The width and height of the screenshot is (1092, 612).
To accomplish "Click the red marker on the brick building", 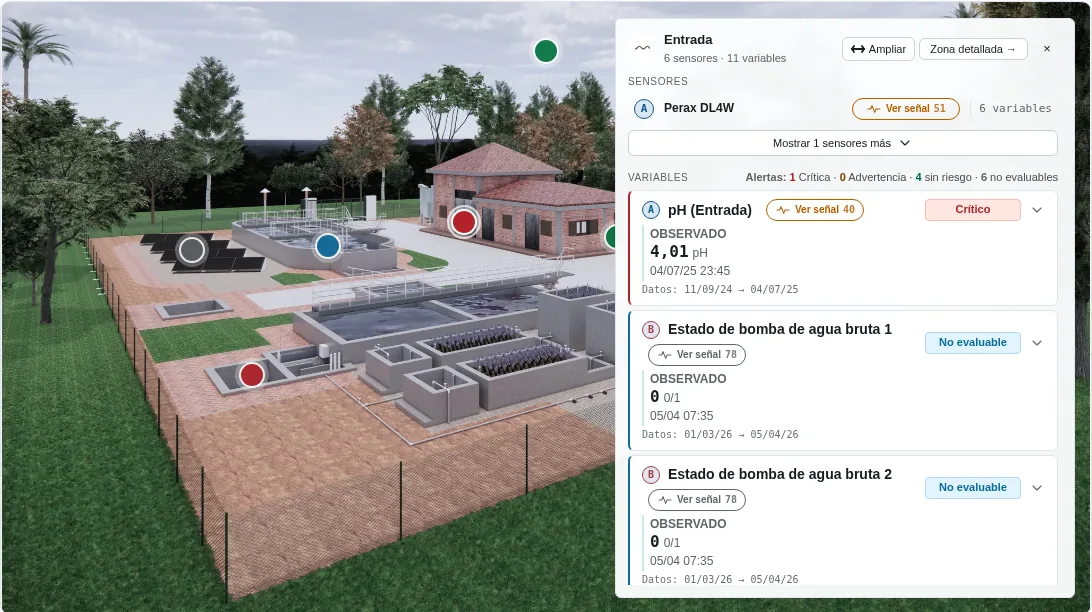I will (x=464, y=222).
